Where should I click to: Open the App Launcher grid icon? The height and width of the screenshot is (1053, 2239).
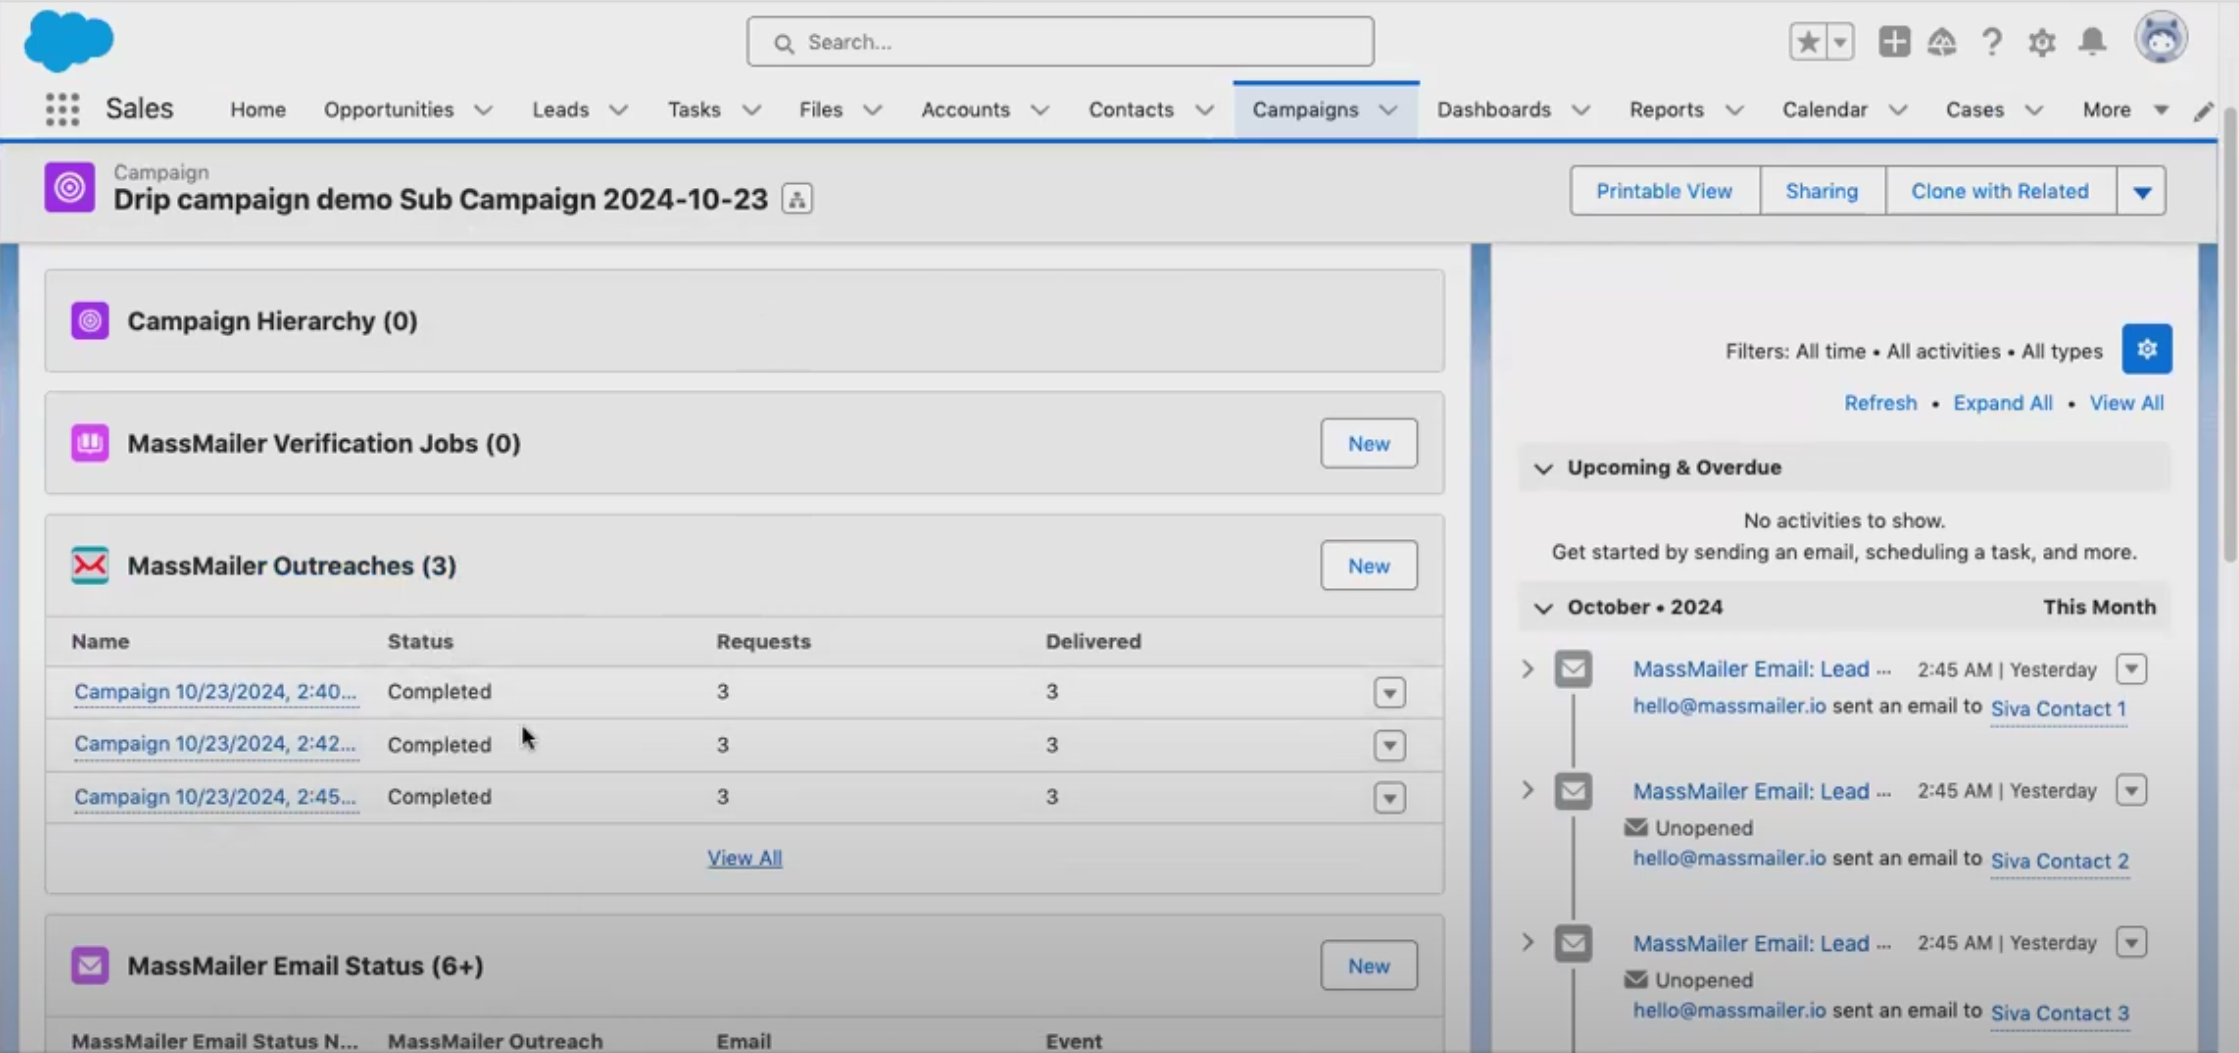pyautogui.click(x=62, y=109)
